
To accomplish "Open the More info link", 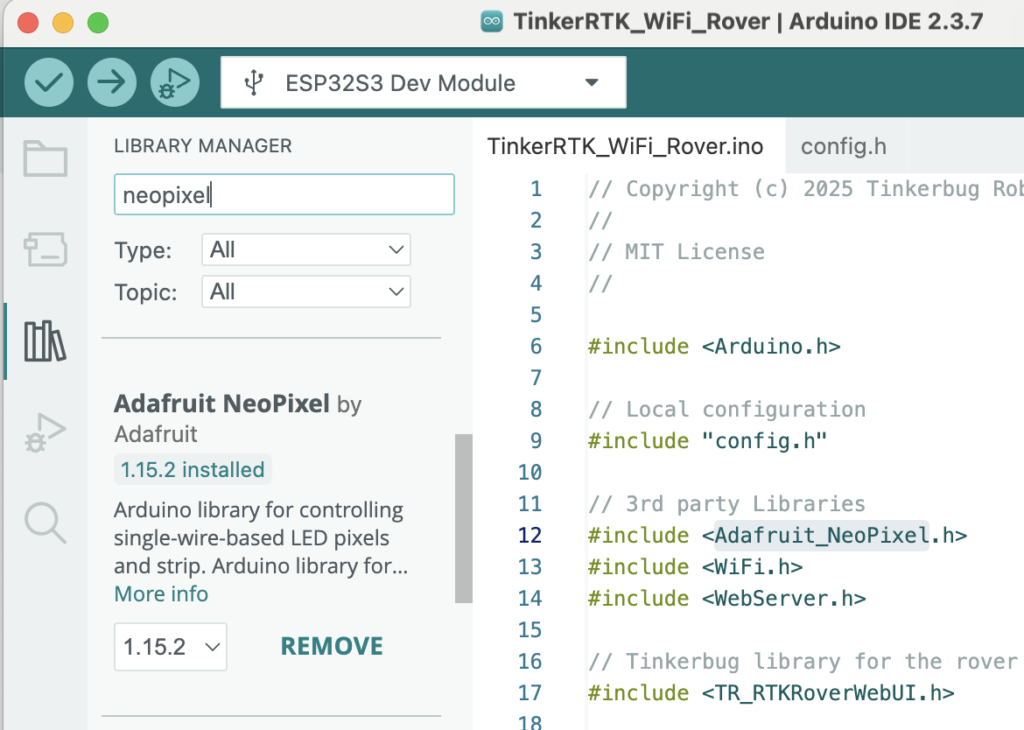I will click(x=161, y=594).
